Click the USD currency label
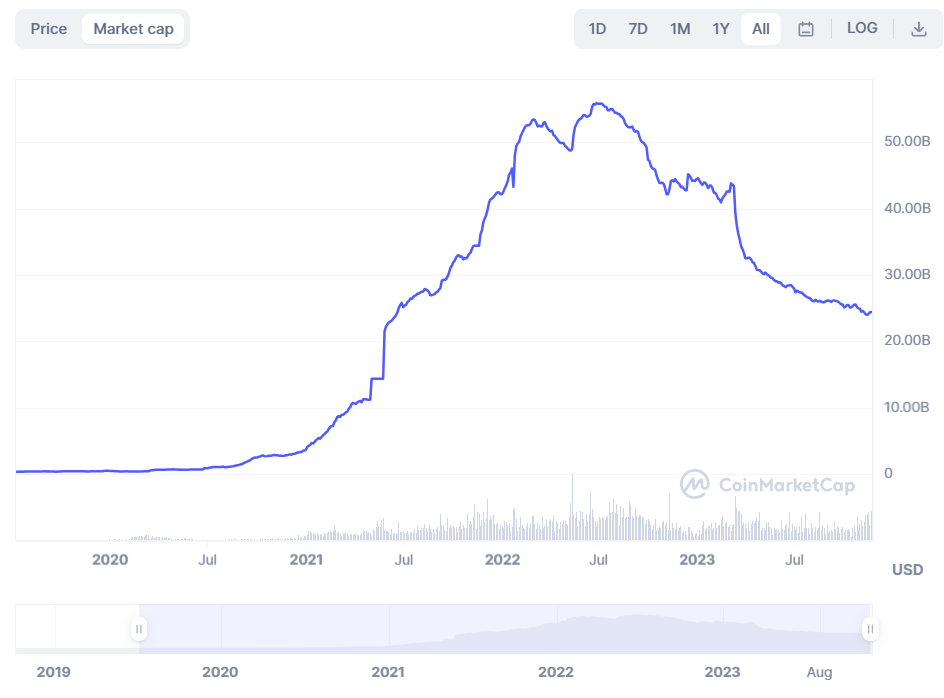 pos(907,570)
